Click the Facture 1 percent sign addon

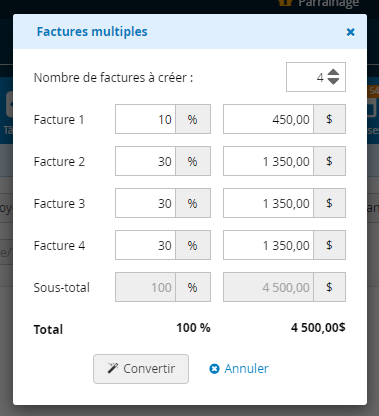(193, 119)
